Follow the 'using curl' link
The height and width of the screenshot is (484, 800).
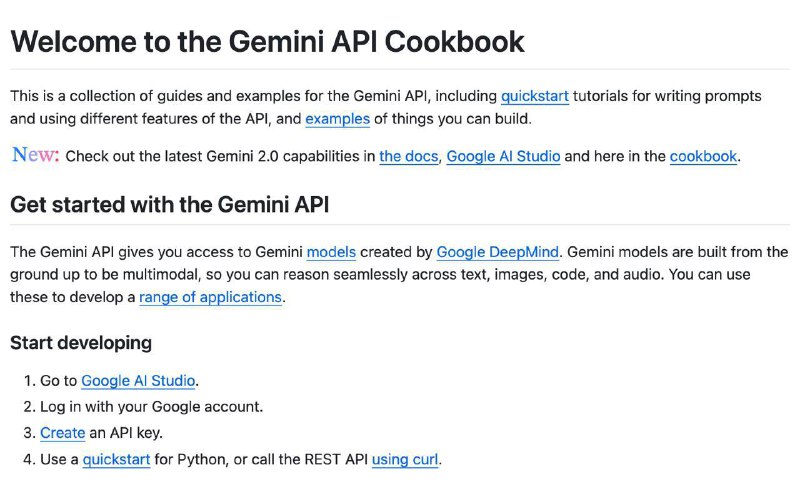(x=405, y=460)
